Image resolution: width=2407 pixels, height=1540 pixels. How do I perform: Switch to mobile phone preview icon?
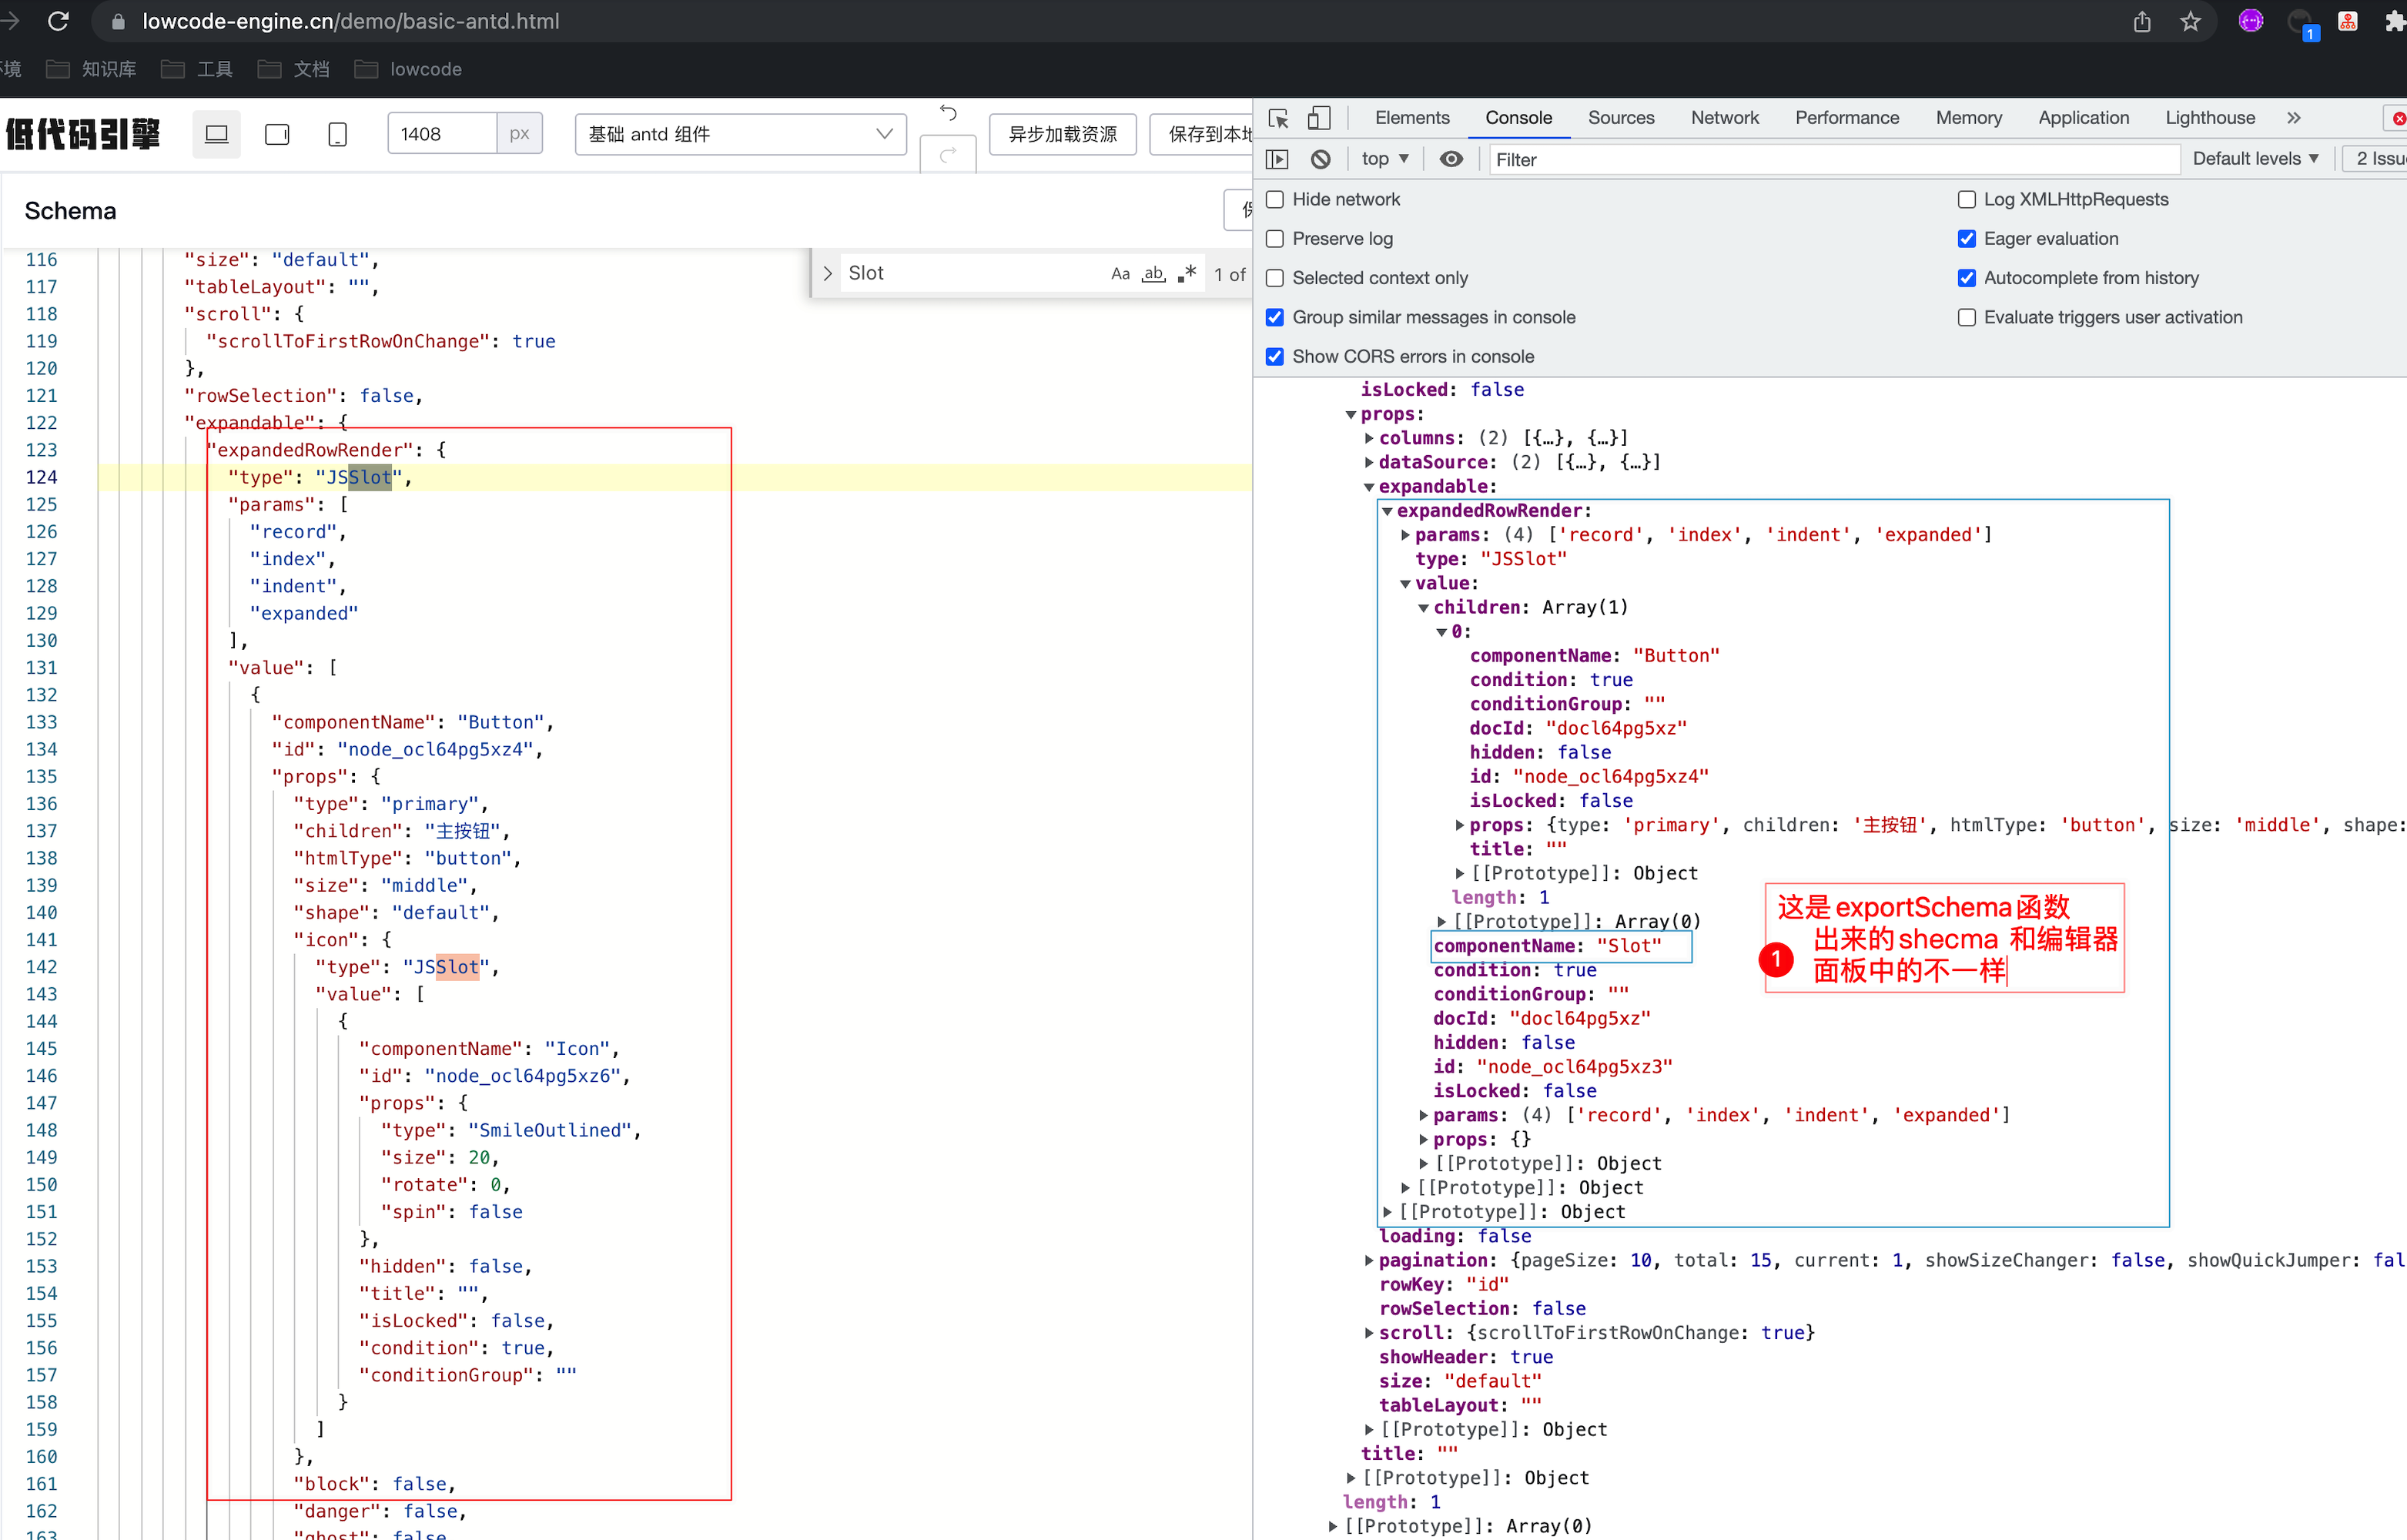pos(338,134)
